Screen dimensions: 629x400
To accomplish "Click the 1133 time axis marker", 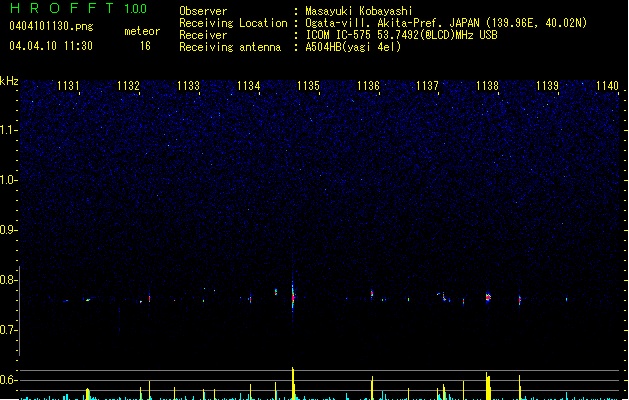I will [x=189, y=86].
